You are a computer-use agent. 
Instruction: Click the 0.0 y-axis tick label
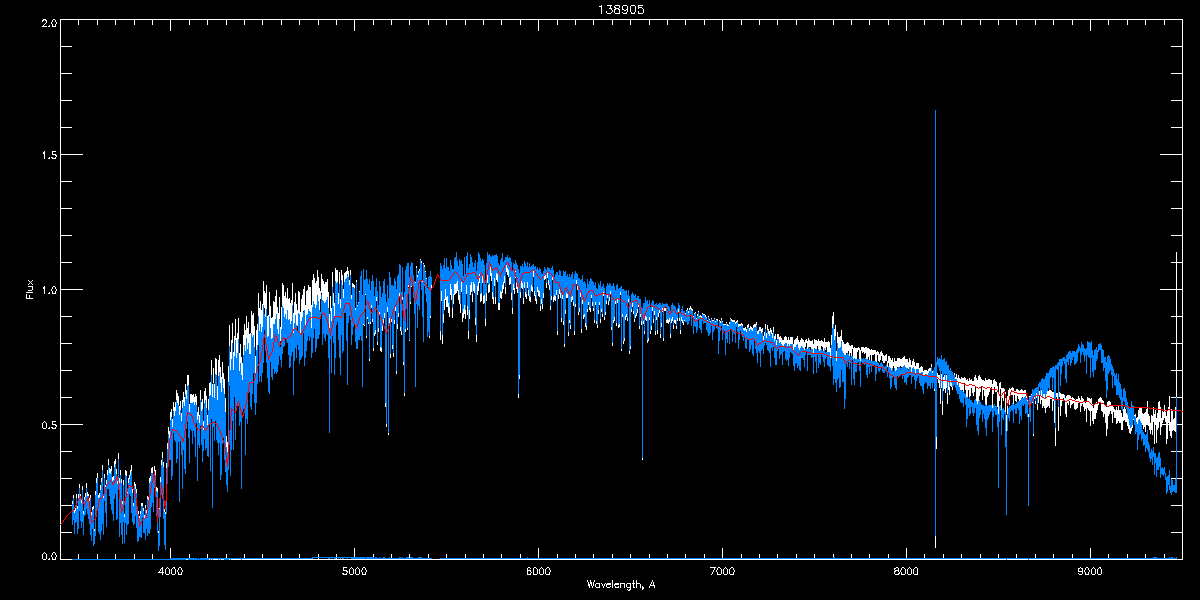point(48,555)
